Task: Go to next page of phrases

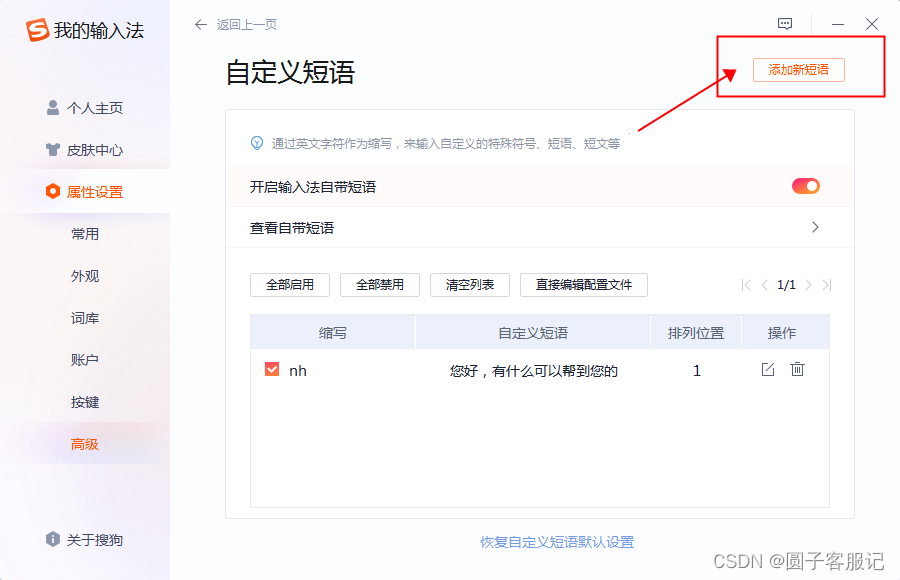Action: 808,285
